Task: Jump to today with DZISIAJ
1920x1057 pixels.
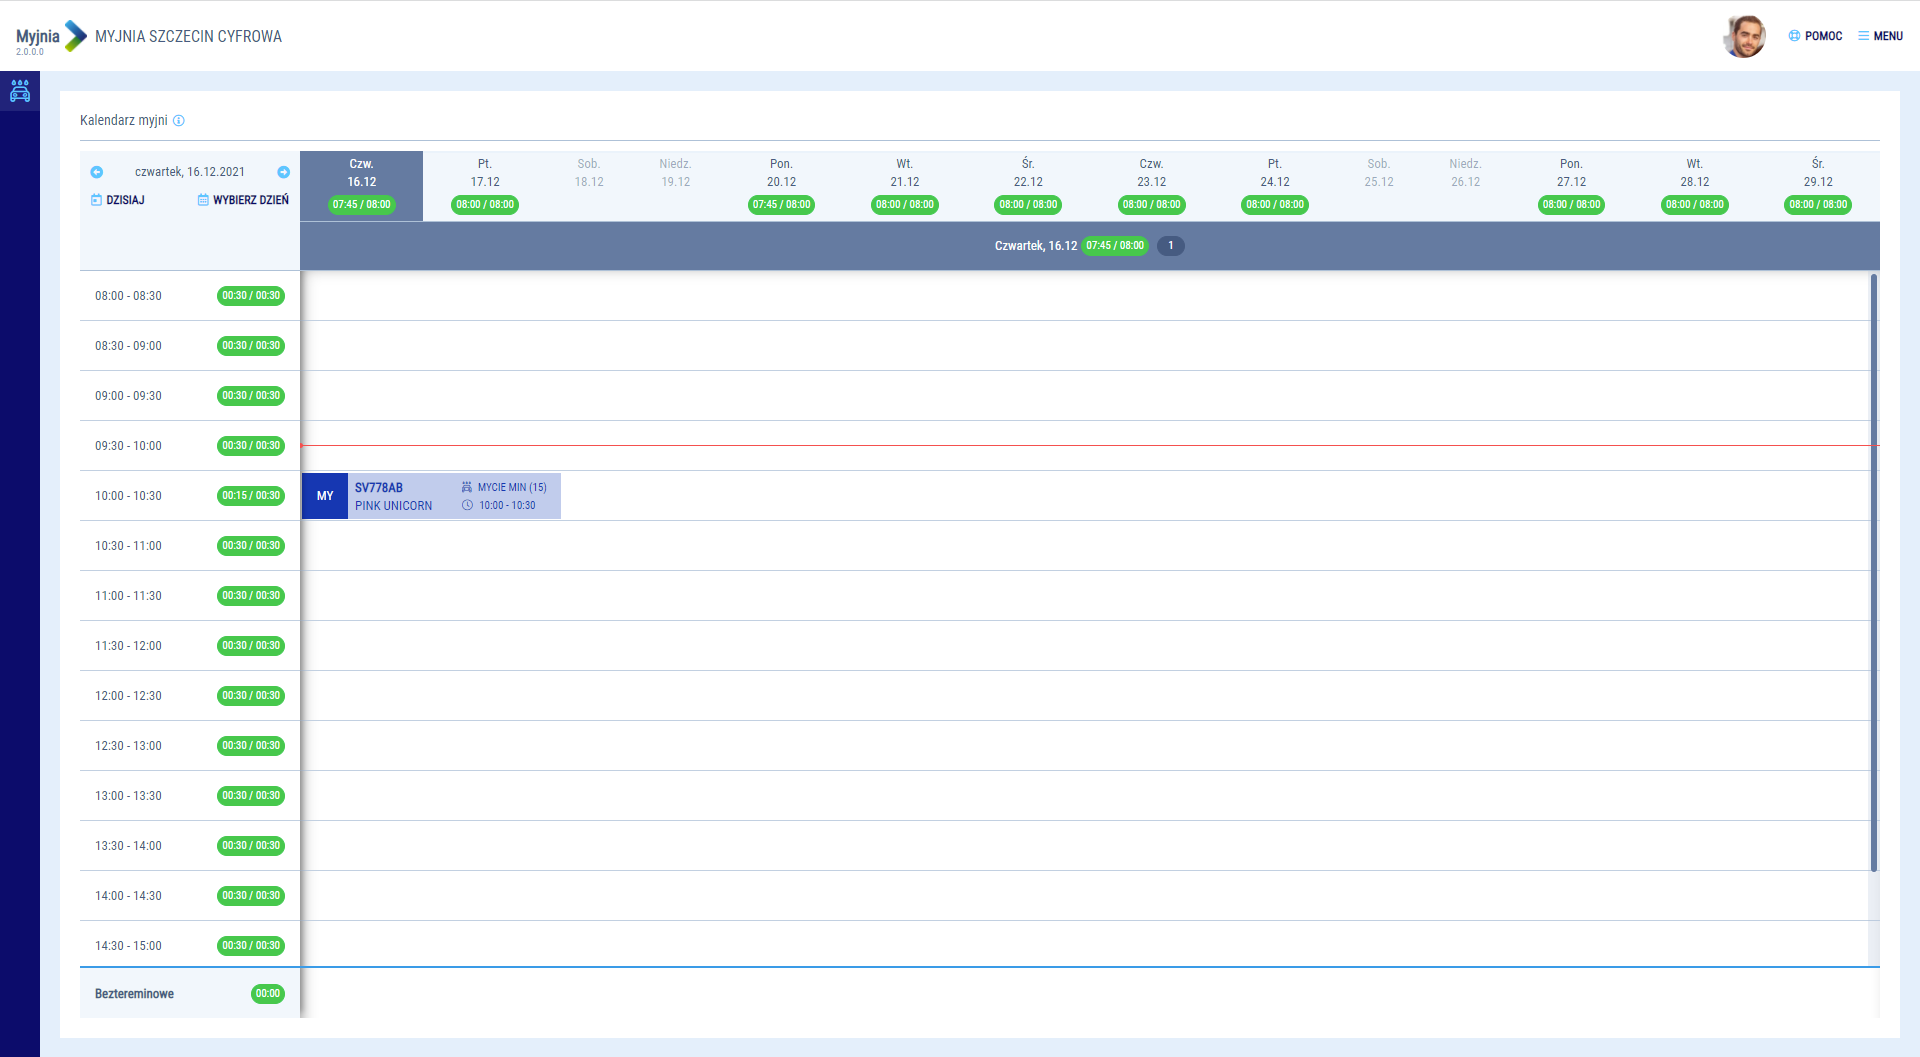Action: pyautogui.click(x=118, y=200)
